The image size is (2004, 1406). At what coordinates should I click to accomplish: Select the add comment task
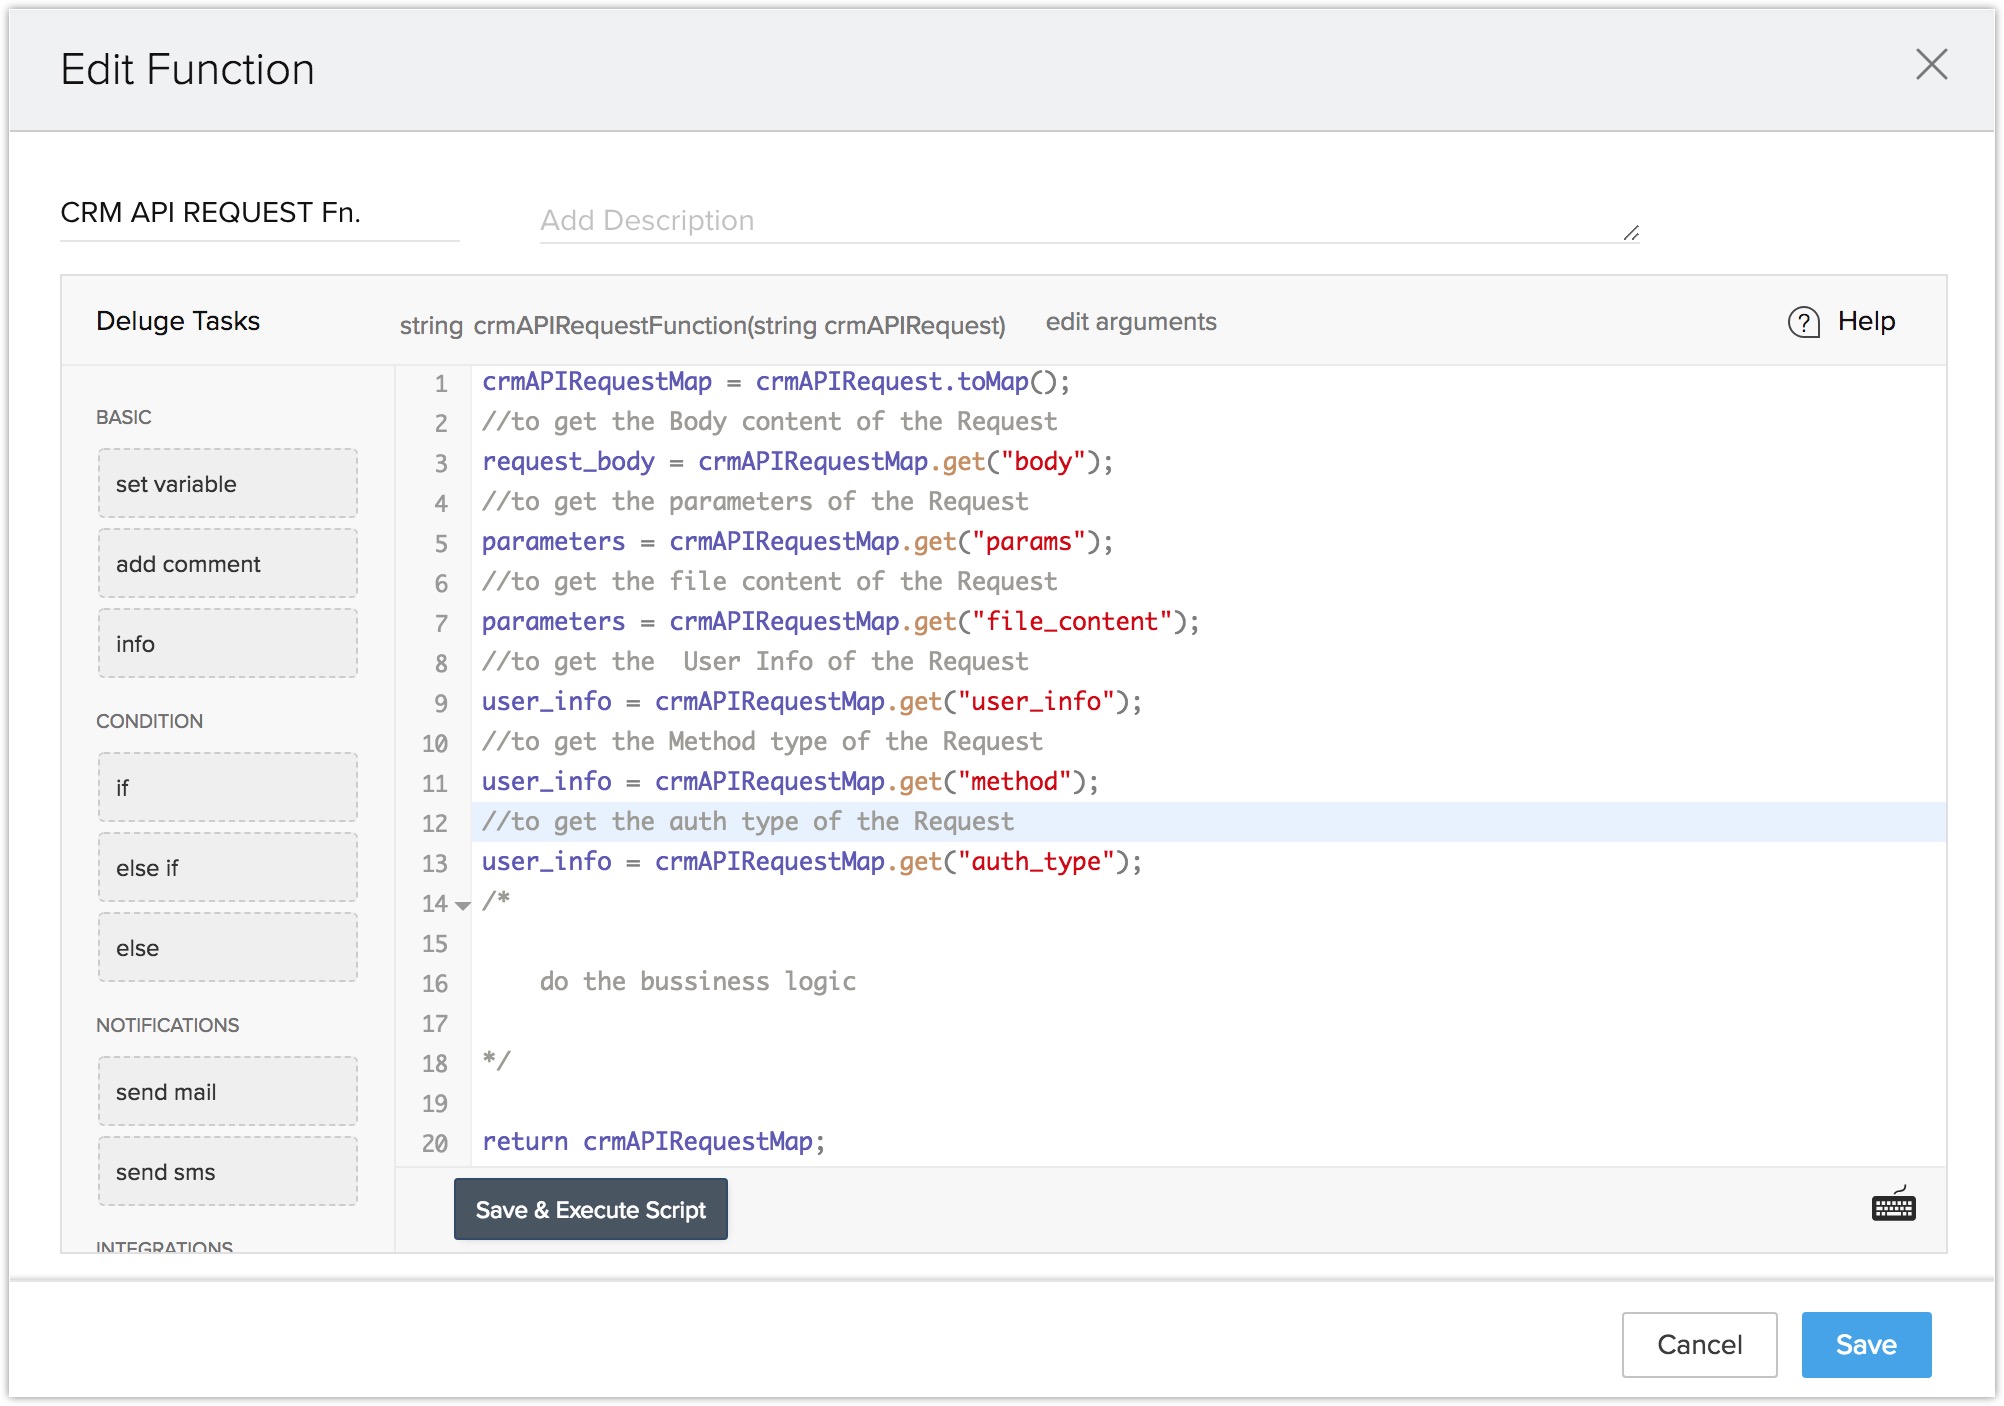click(x=227, y=564)
